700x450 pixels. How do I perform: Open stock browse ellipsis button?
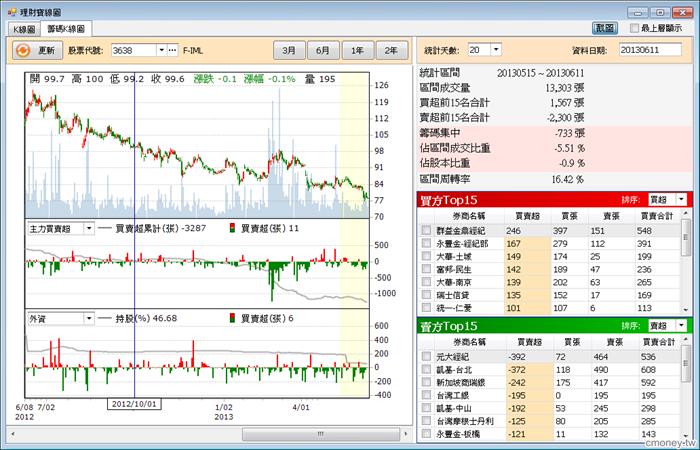173,50
